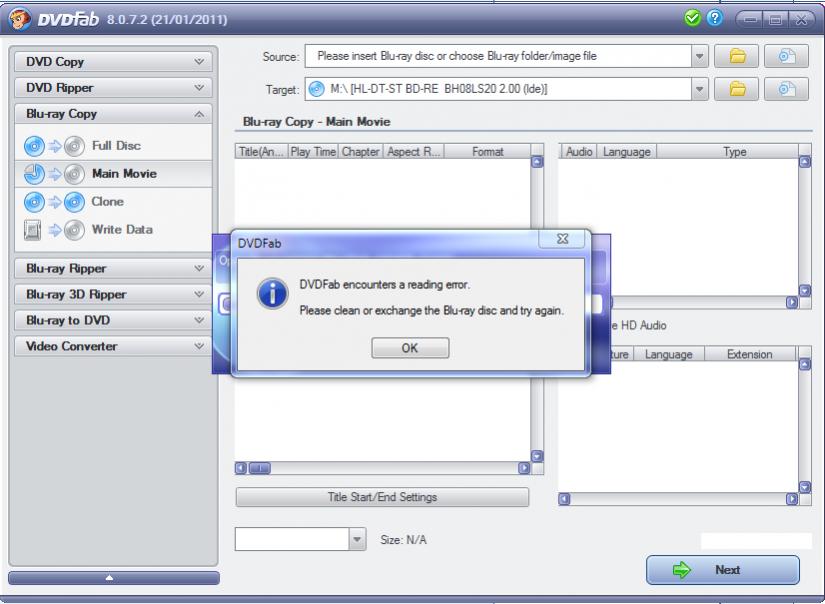
Task: Click the DVDFab mascot logo icon
Action: [x=19, y=19]
